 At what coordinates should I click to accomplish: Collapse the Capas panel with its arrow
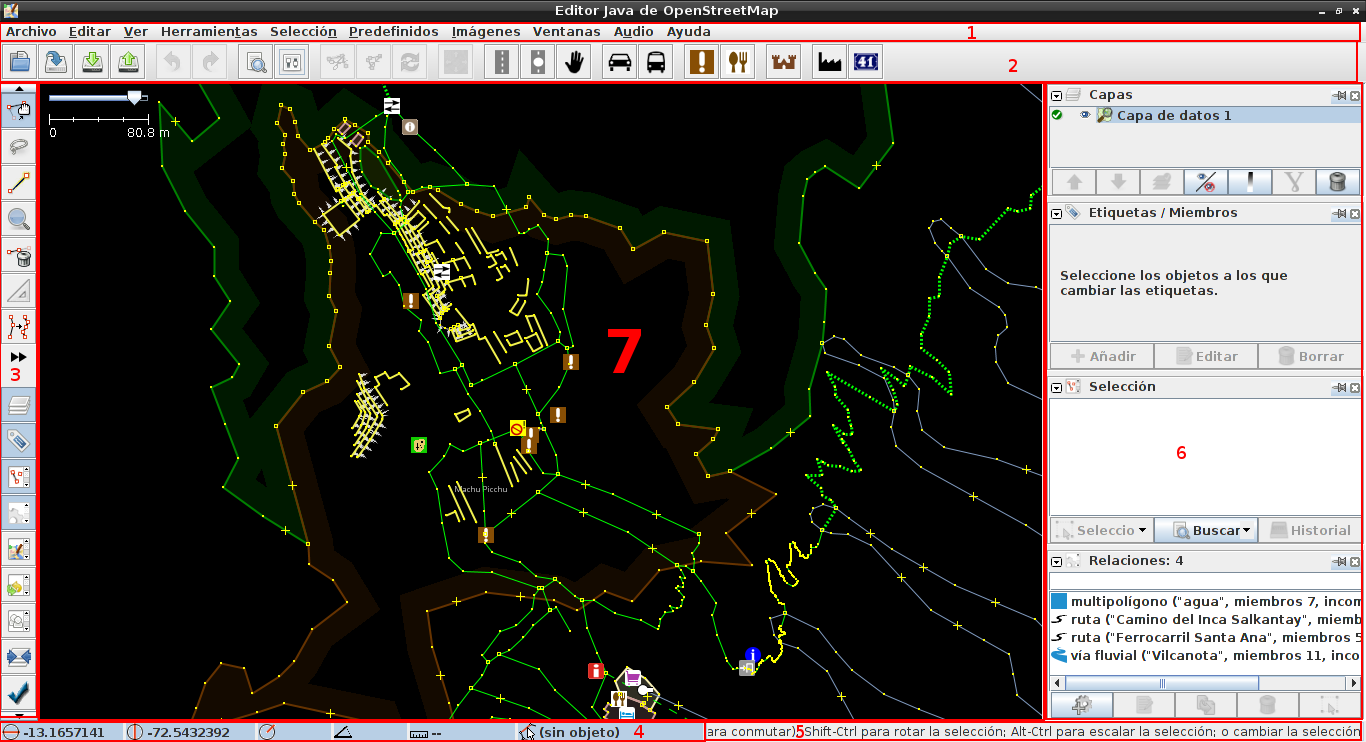[1056, 95]
